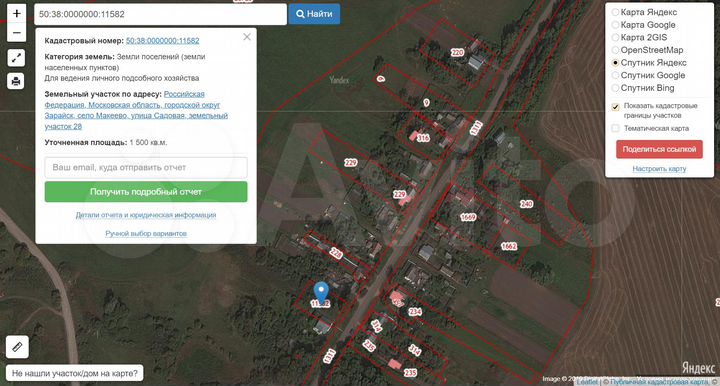Focus the cadastral number search field

(x=160, y=14)
